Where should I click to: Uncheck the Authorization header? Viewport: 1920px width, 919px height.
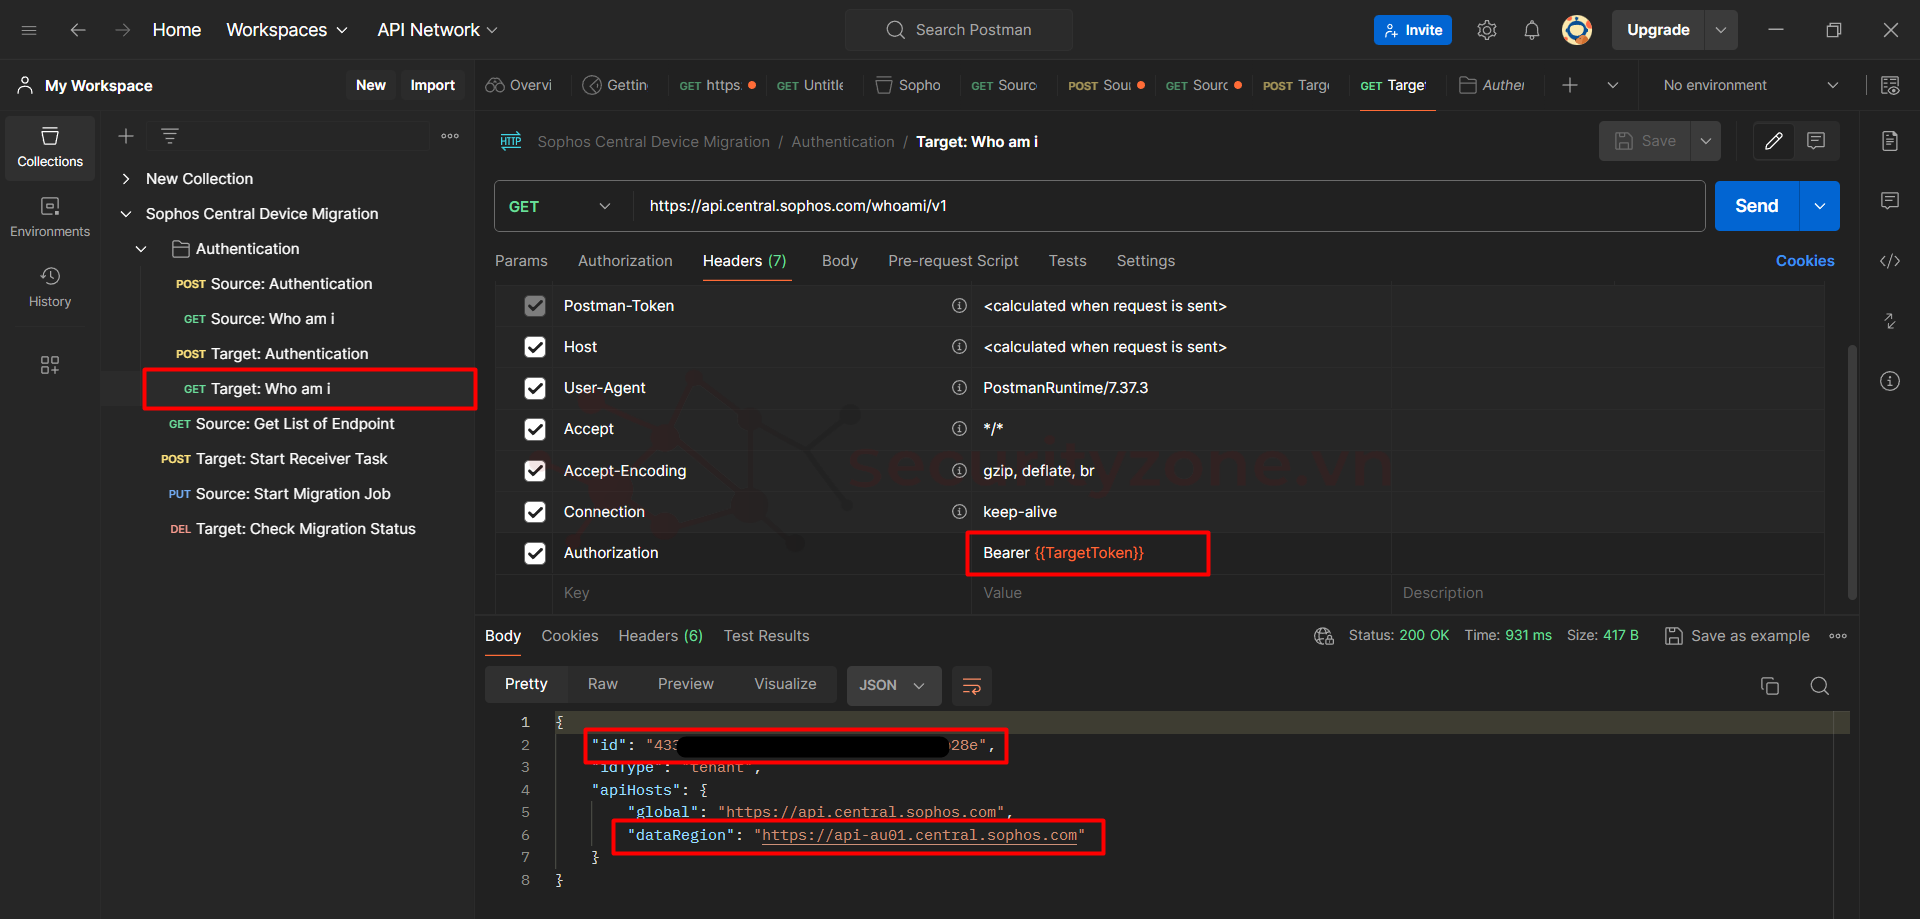point(535,553)
